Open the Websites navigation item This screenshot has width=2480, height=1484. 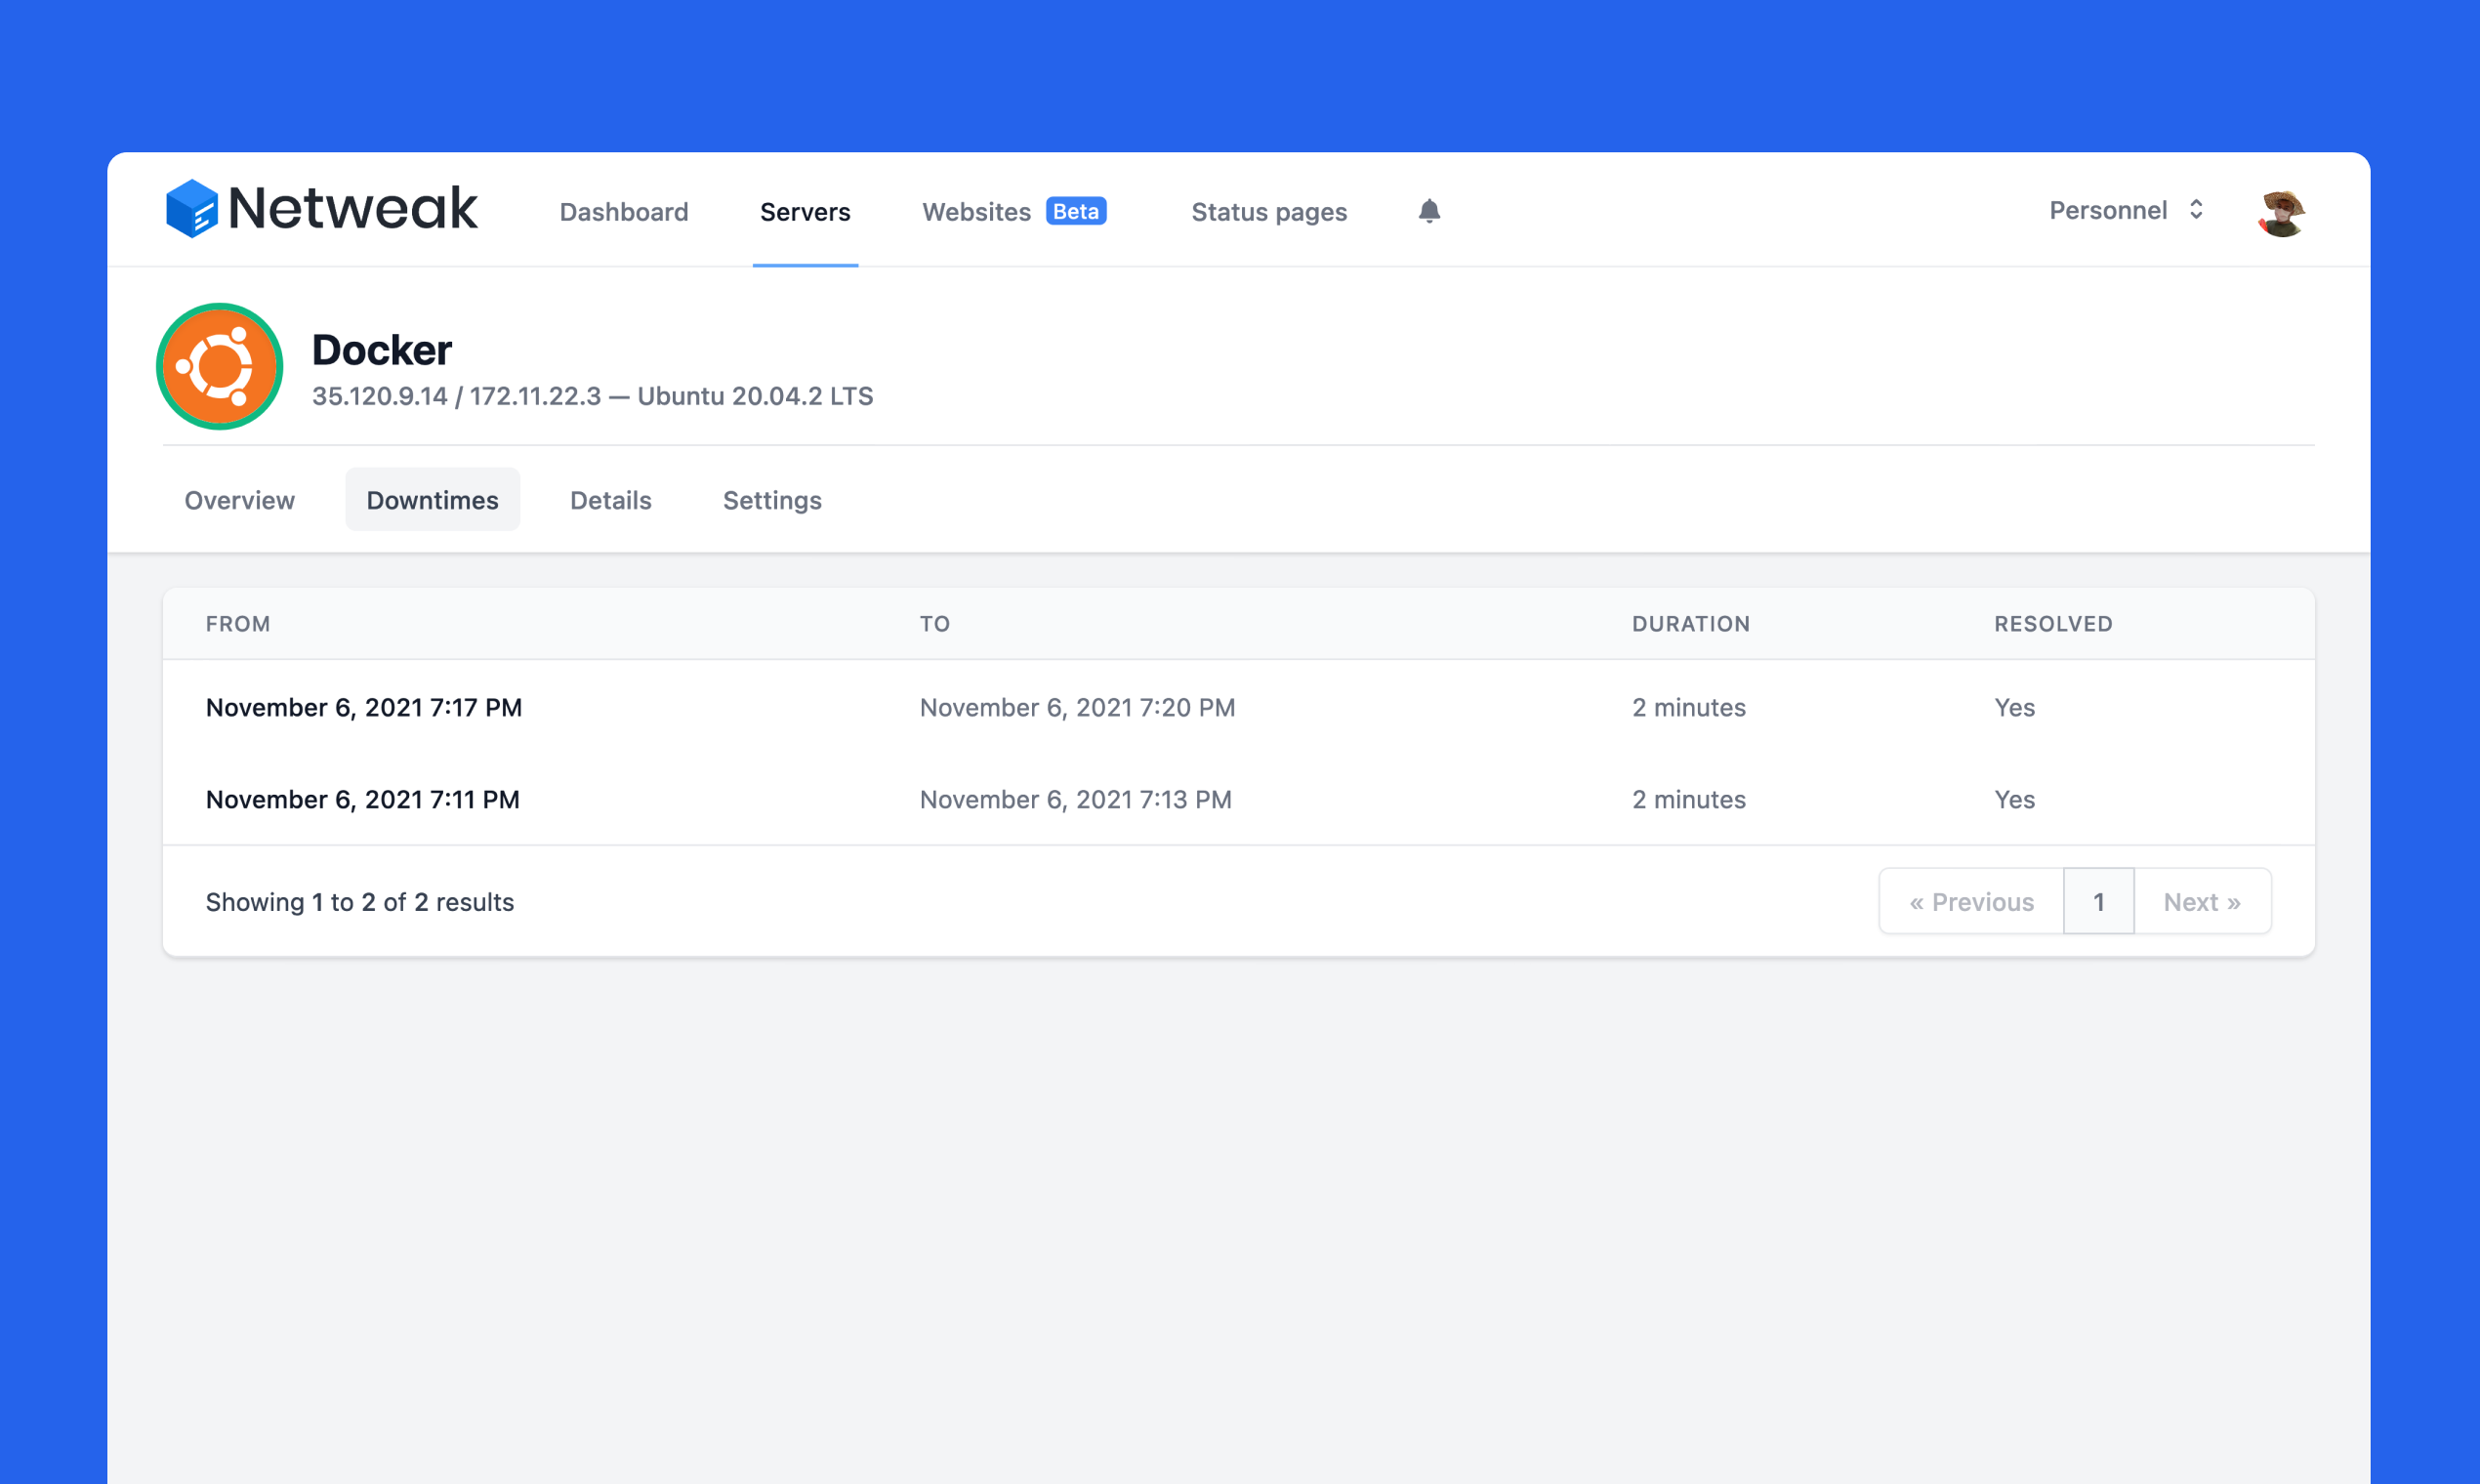[976, 212]
